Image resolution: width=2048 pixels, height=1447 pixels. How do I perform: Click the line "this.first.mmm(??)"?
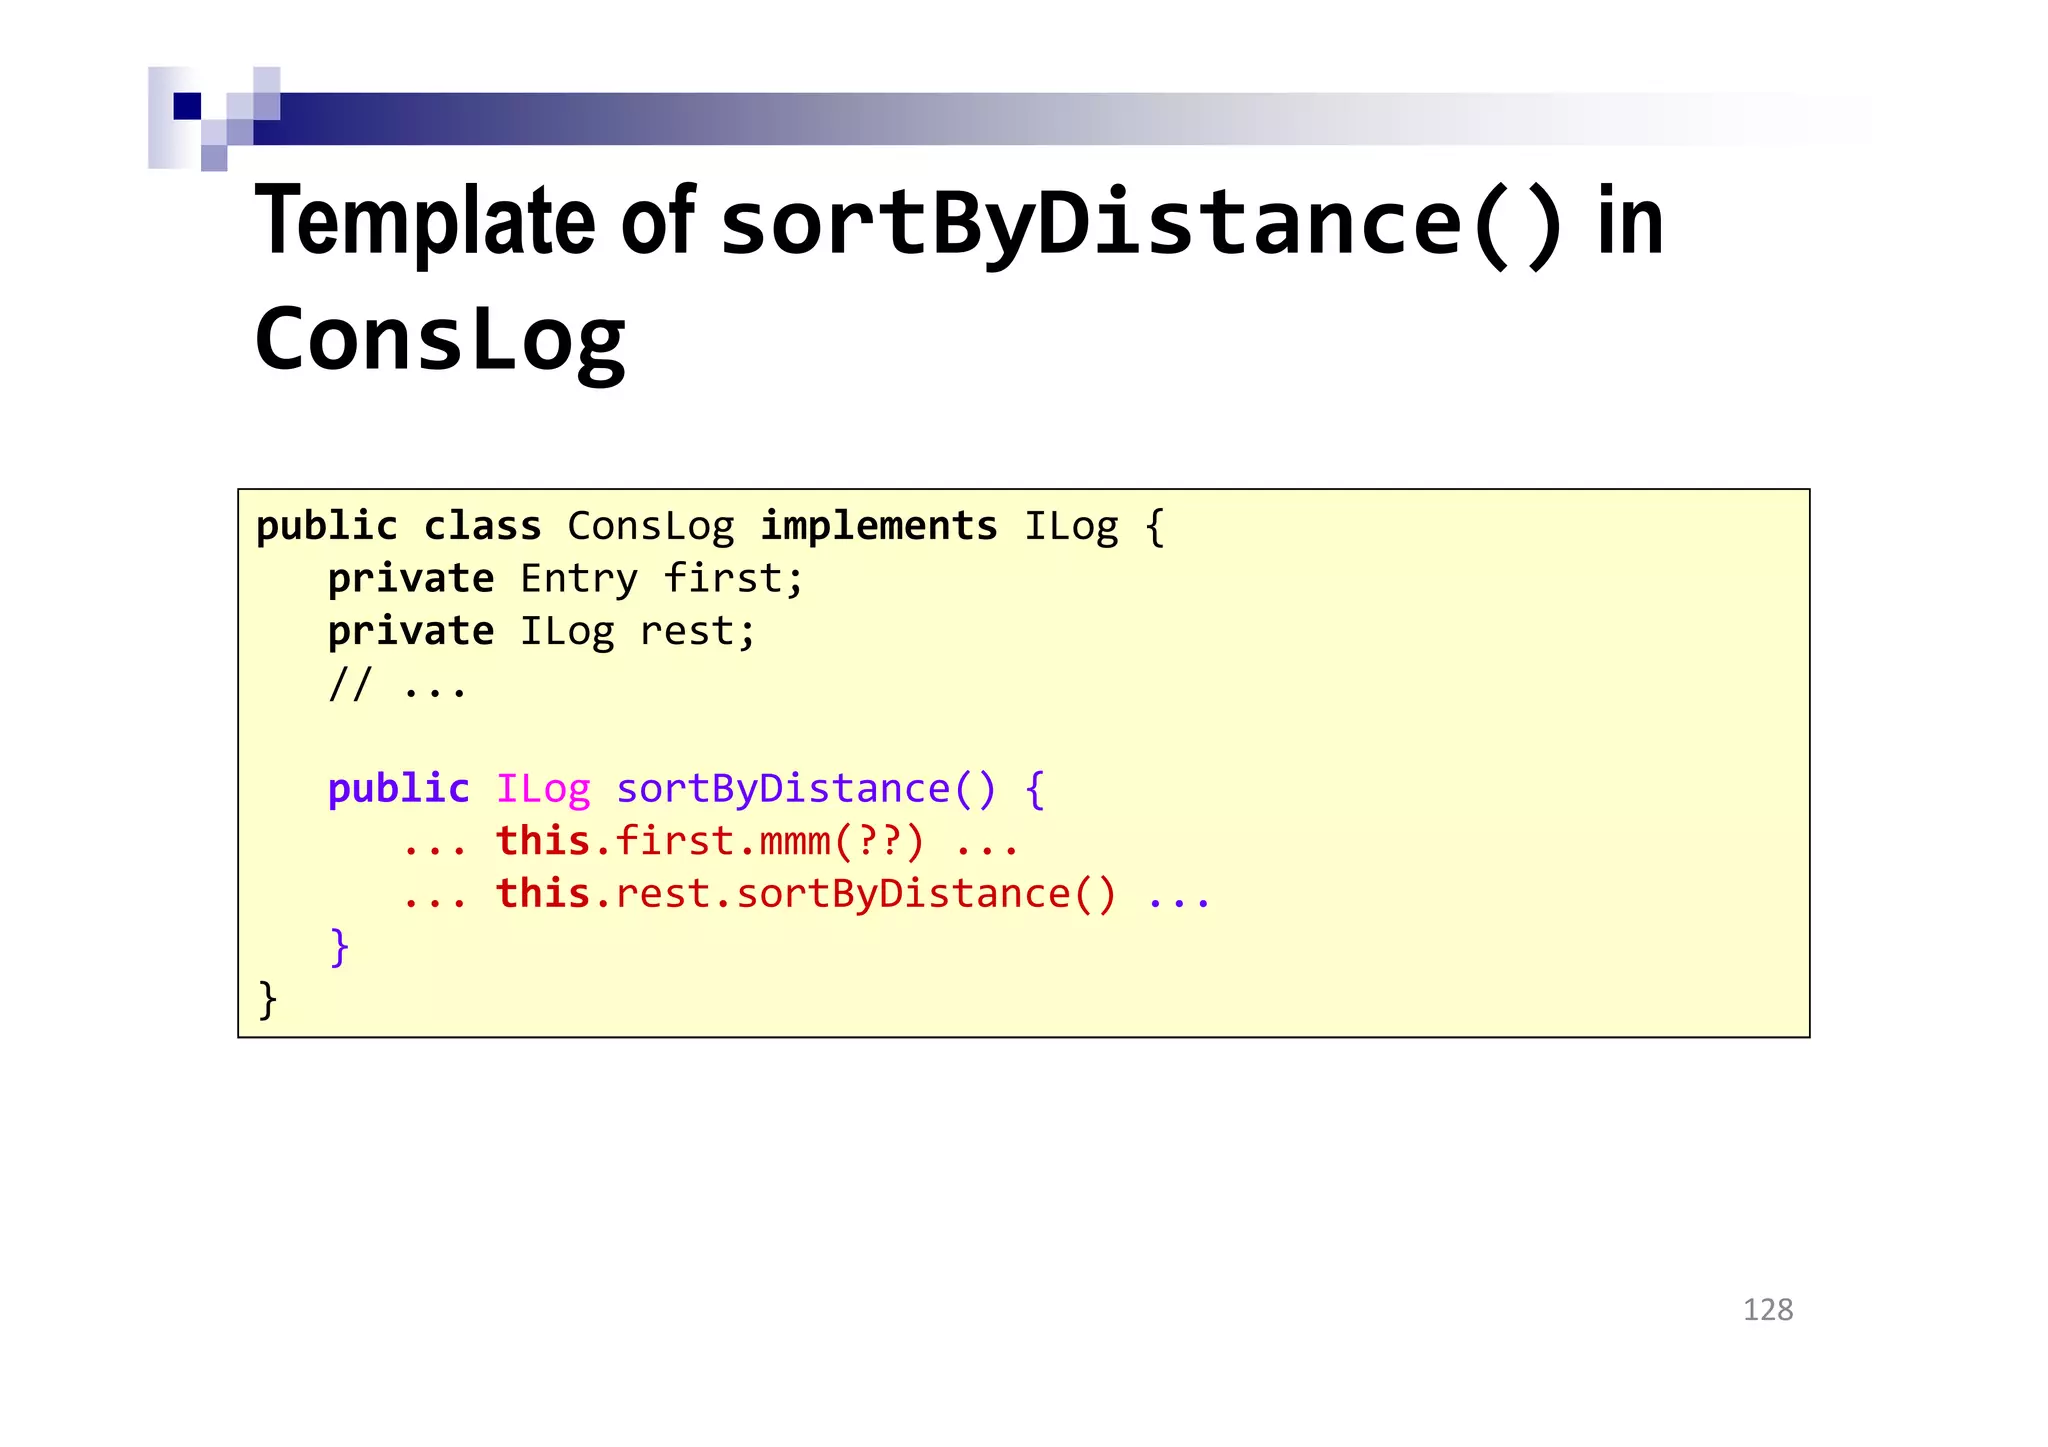coord(710,842)
